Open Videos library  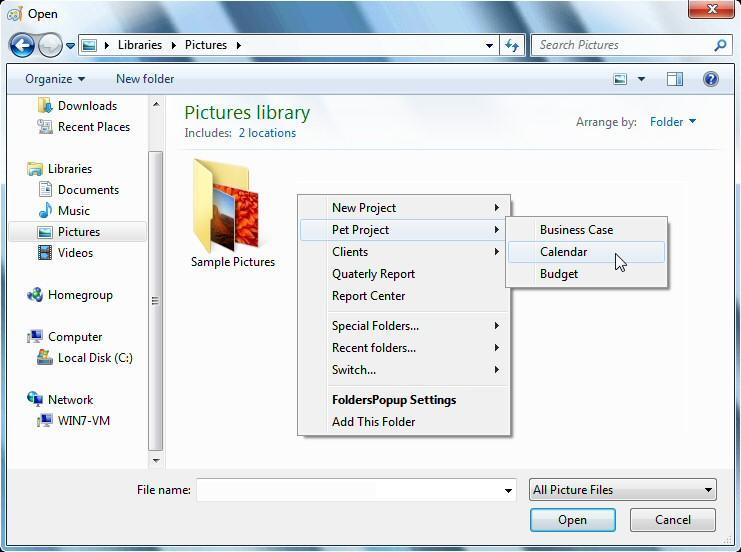75,253
